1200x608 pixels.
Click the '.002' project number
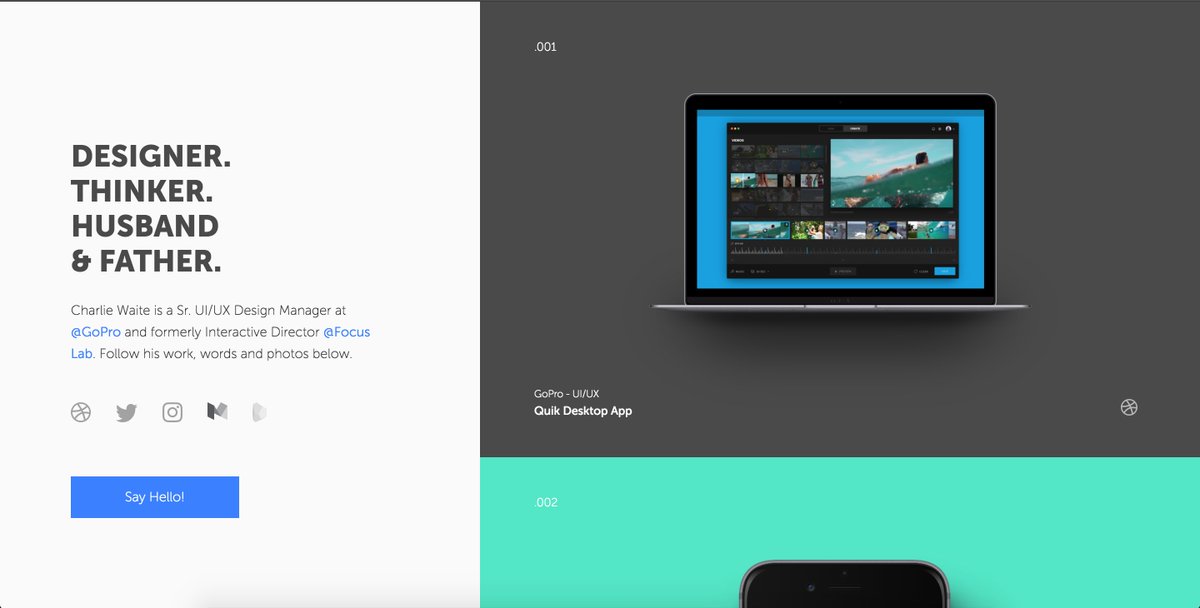(x=546, y=502)
